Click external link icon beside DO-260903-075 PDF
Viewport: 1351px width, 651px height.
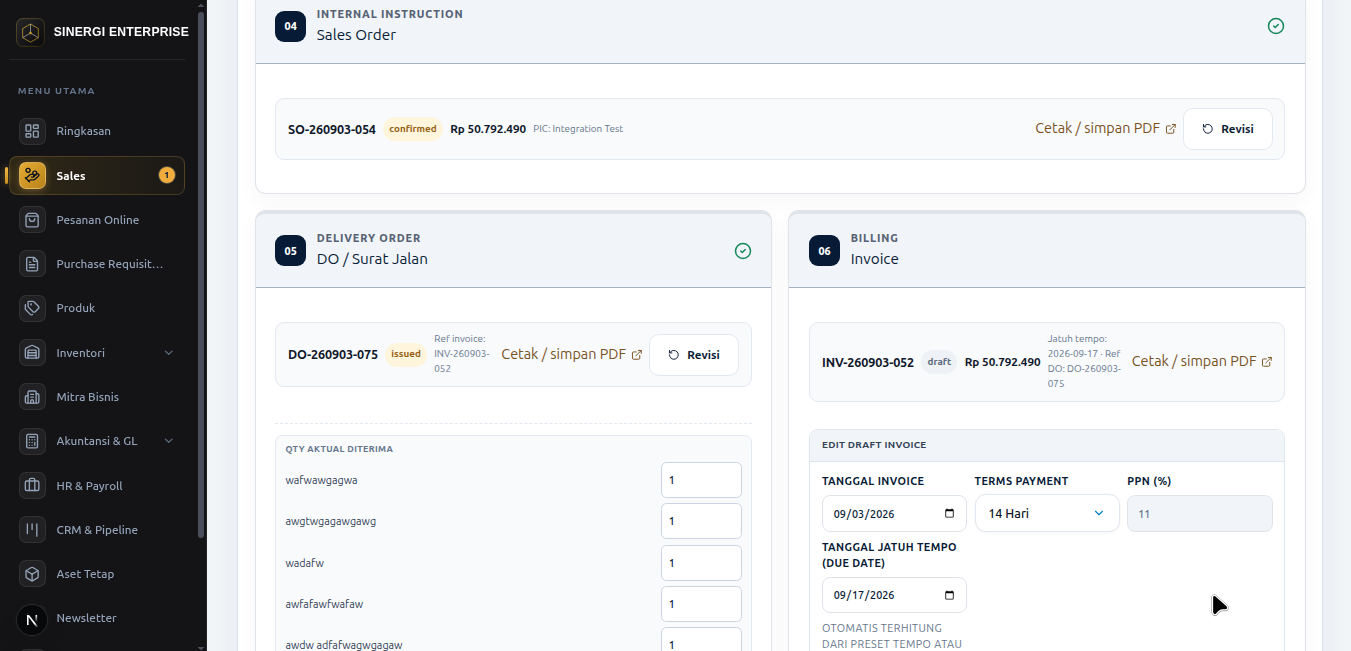point(637,355)
